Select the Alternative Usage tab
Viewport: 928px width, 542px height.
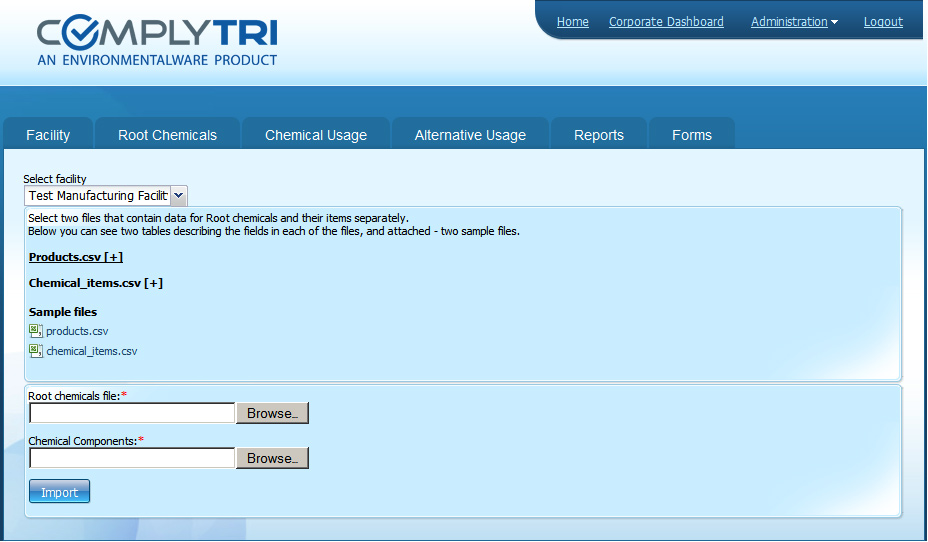[x=470, y=135]
